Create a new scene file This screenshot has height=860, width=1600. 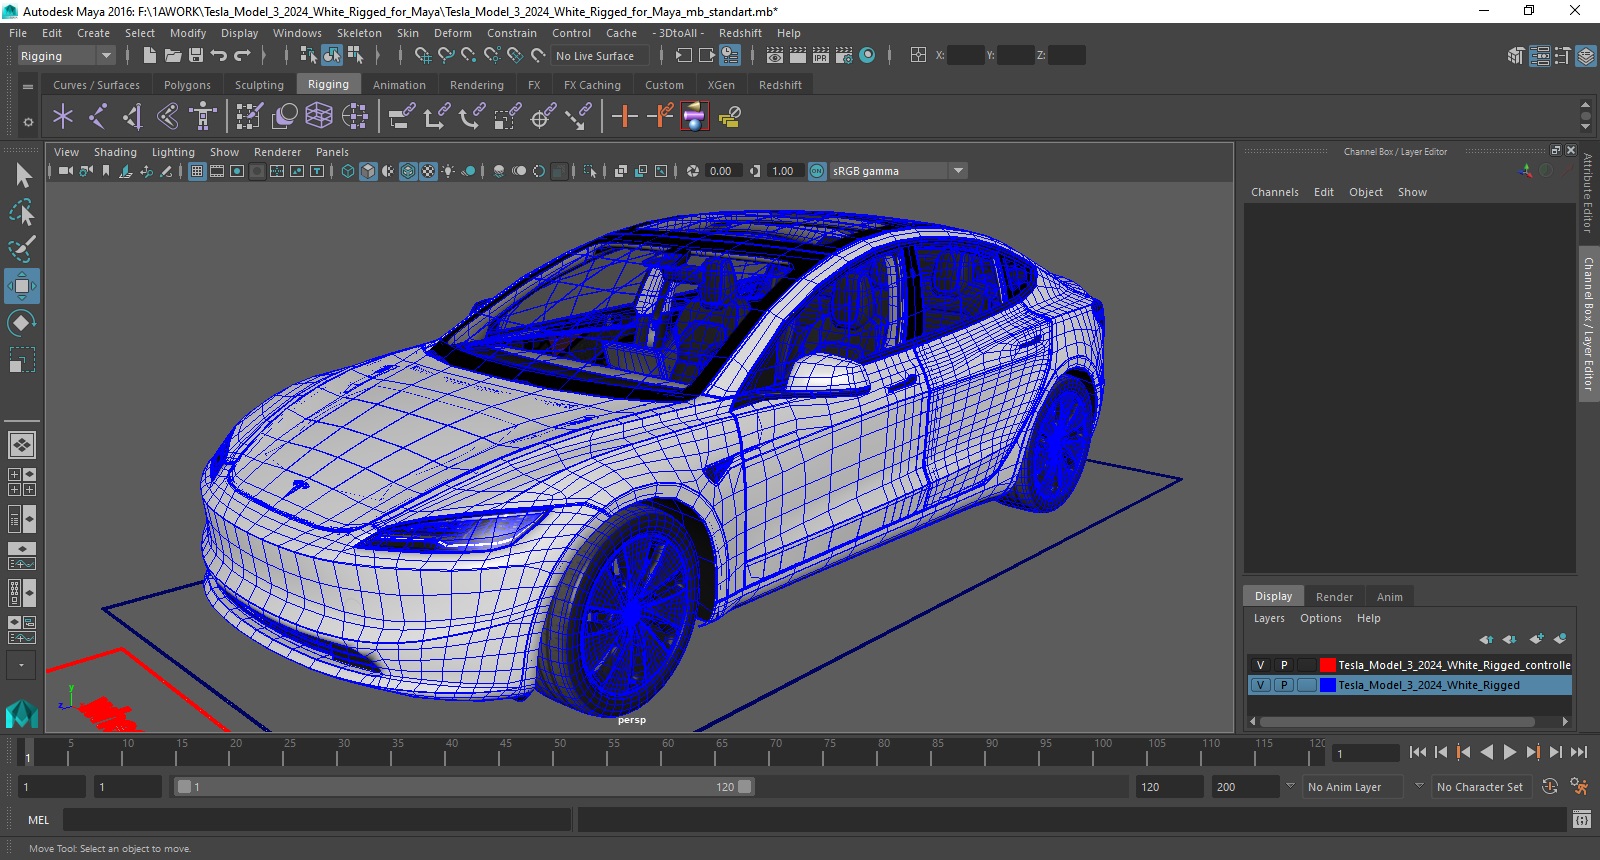click(x=149, y=56)
